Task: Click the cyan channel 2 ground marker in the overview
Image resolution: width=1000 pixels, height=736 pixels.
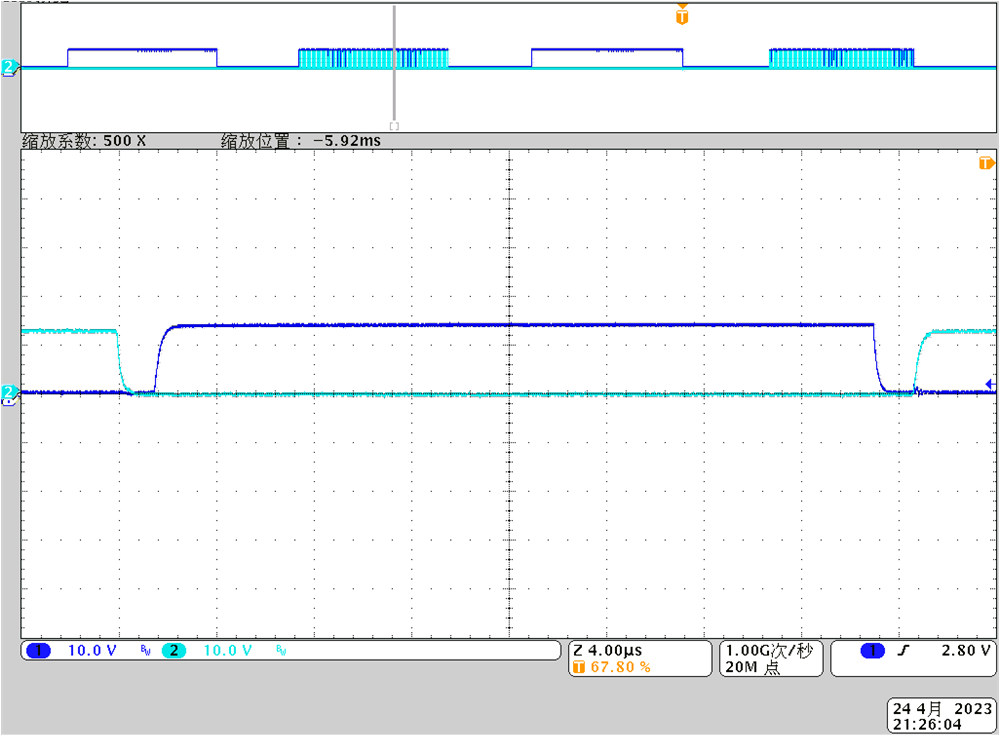Action: pos(7,66)
